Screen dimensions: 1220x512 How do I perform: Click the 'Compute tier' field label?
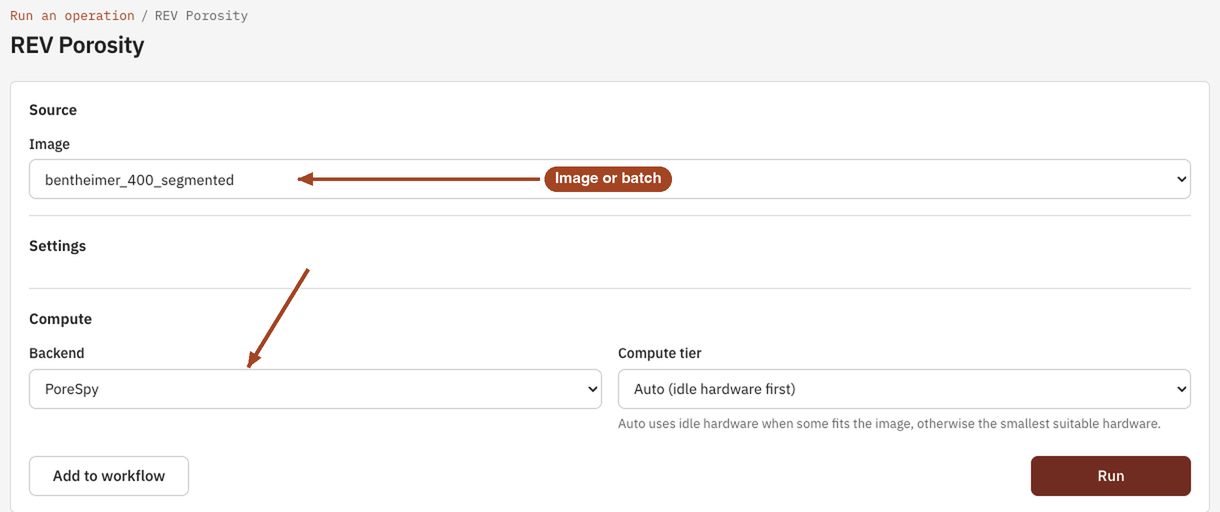(x=660, y=353)
